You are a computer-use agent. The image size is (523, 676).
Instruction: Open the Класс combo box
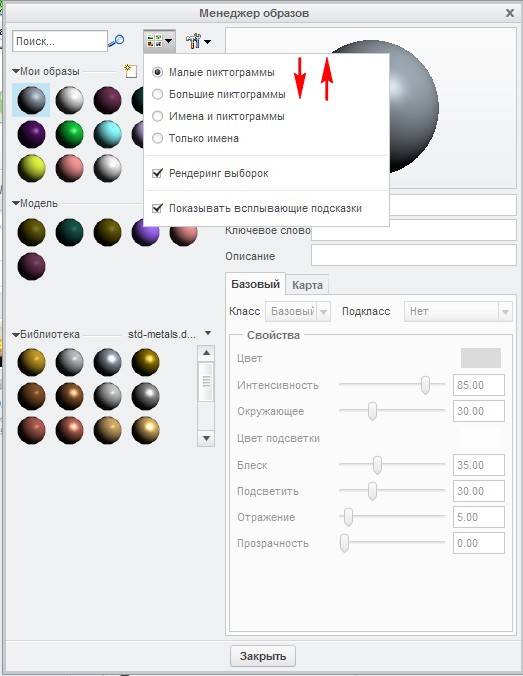pos(298,311)
